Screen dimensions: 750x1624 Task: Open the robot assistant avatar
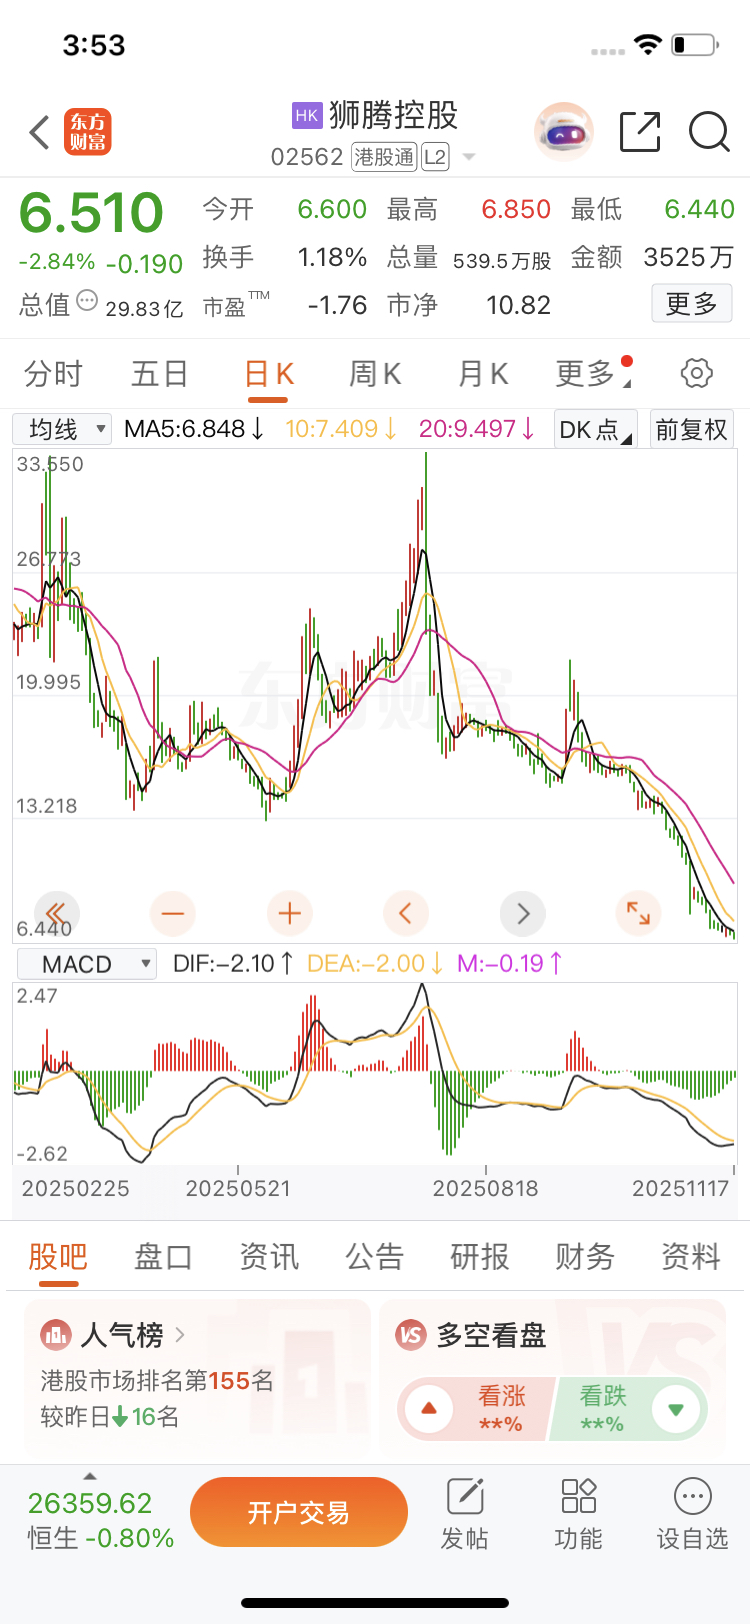(x=564, y=132)
